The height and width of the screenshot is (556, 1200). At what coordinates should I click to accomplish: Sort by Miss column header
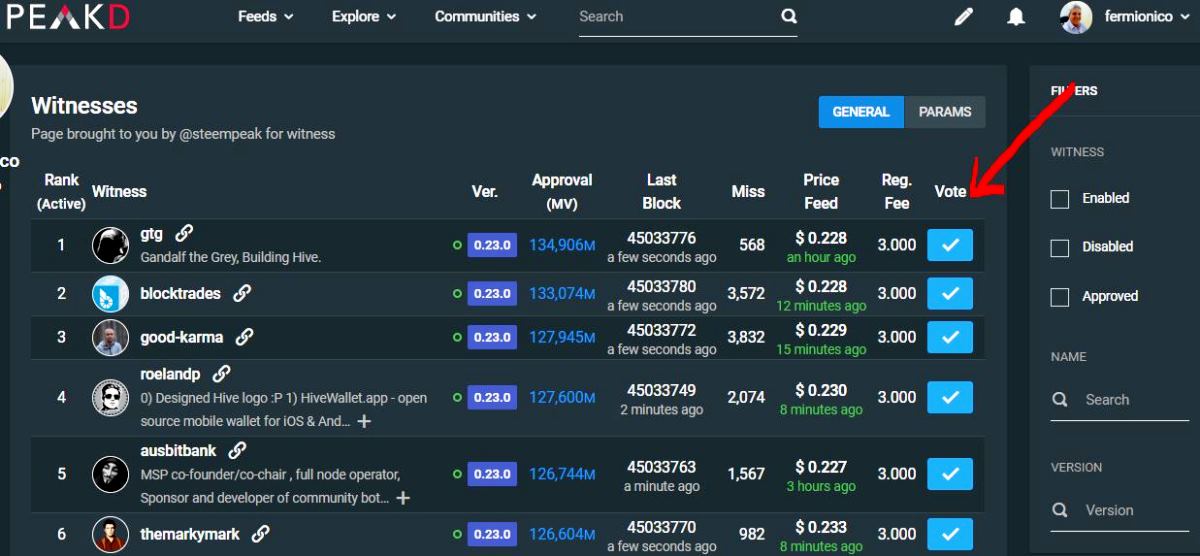pos(748,192)
